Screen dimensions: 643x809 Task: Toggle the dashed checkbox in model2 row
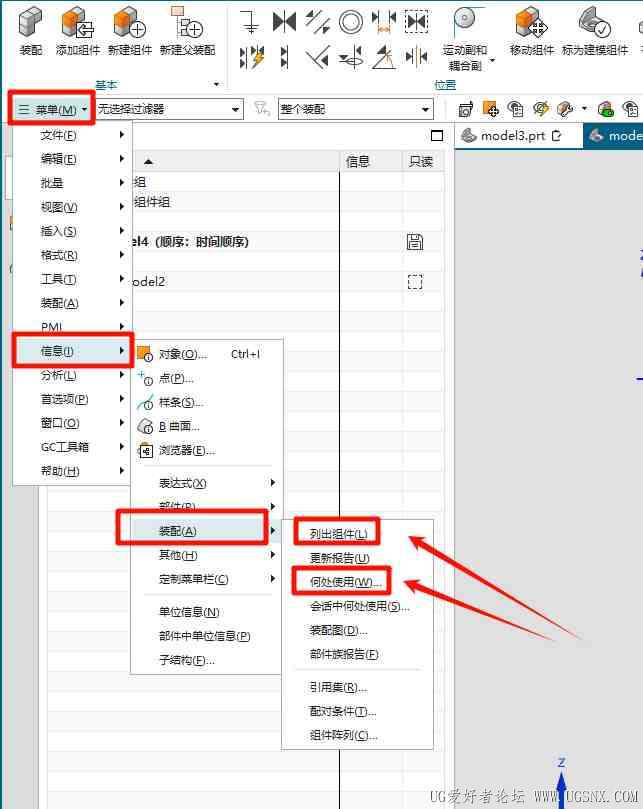coord(415,282)
